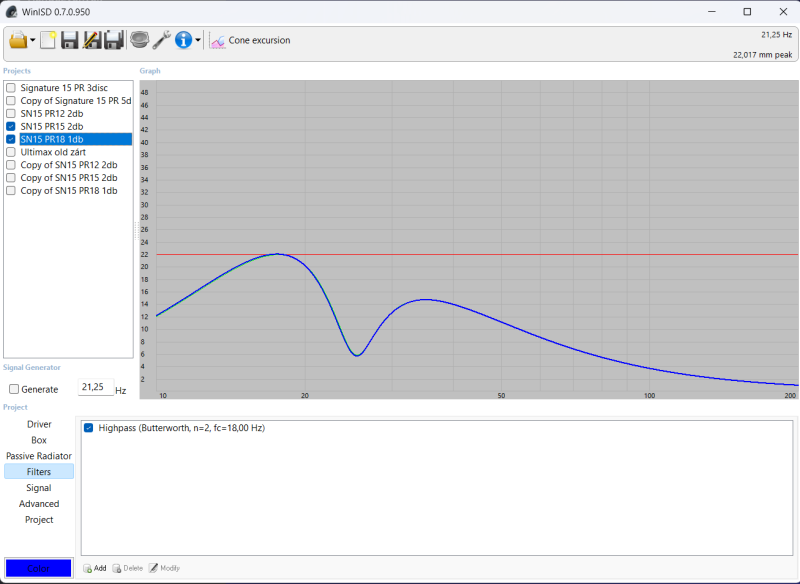800x584 pixels.
Task: Save project using the single floppy icon
Action: [69, 40]
